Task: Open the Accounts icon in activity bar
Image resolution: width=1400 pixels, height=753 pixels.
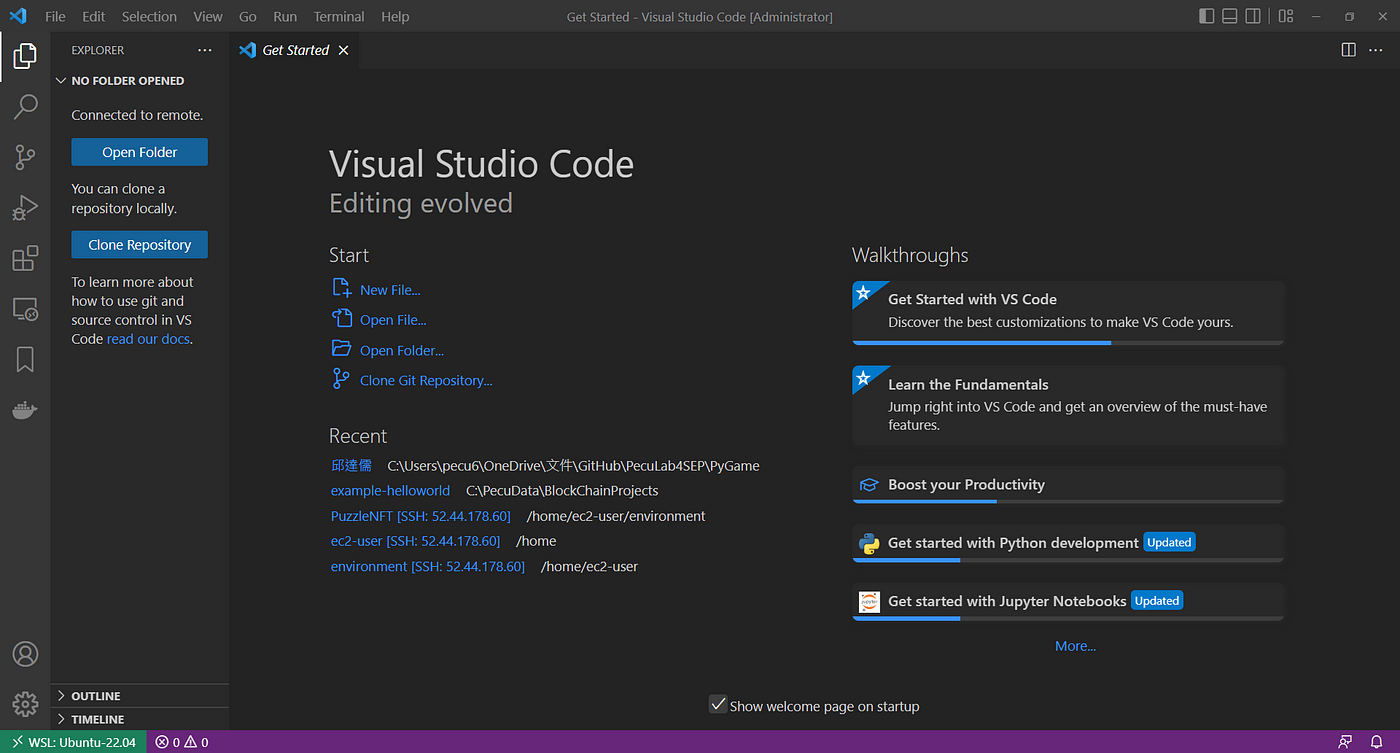Action: pyautogui.click(x=25, y=654)
